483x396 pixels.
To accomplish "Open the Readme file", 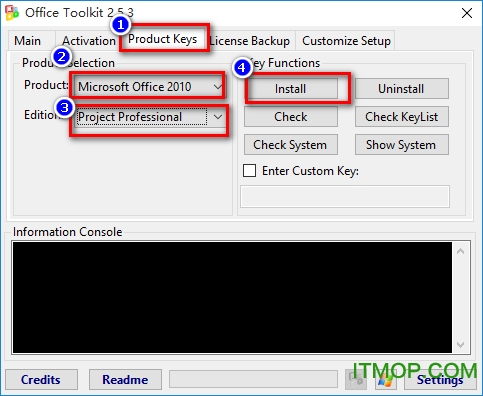I will [x=125, y=379].
